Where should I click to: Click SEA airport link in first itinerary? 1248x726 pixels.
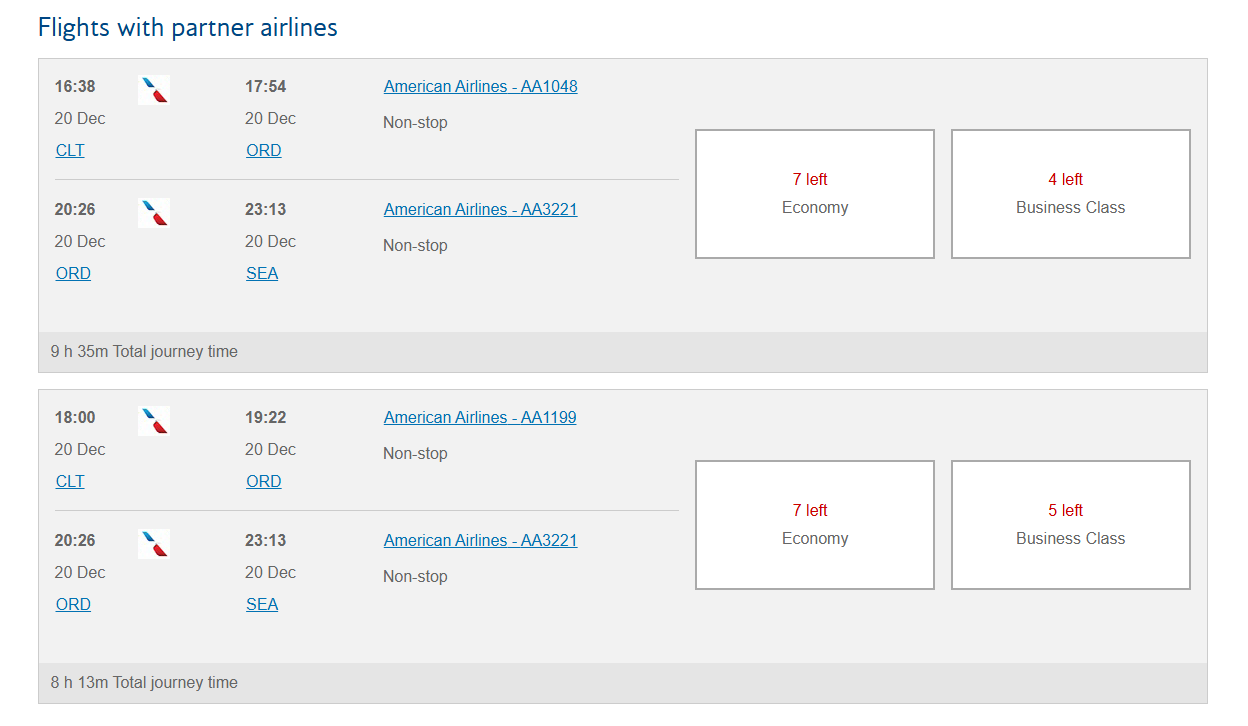click(262, 273)
